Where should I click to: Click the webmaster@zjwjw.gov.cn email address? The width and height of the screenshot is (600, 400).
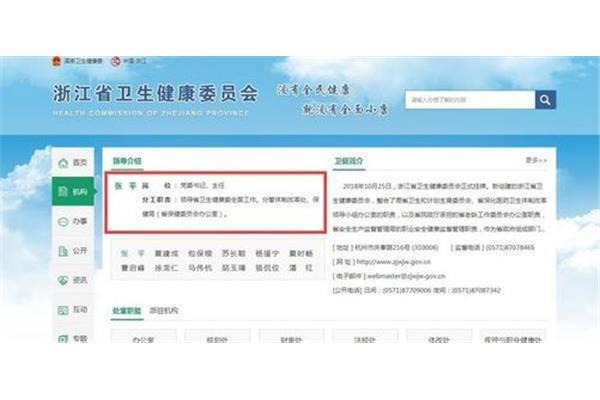[406, 276]
